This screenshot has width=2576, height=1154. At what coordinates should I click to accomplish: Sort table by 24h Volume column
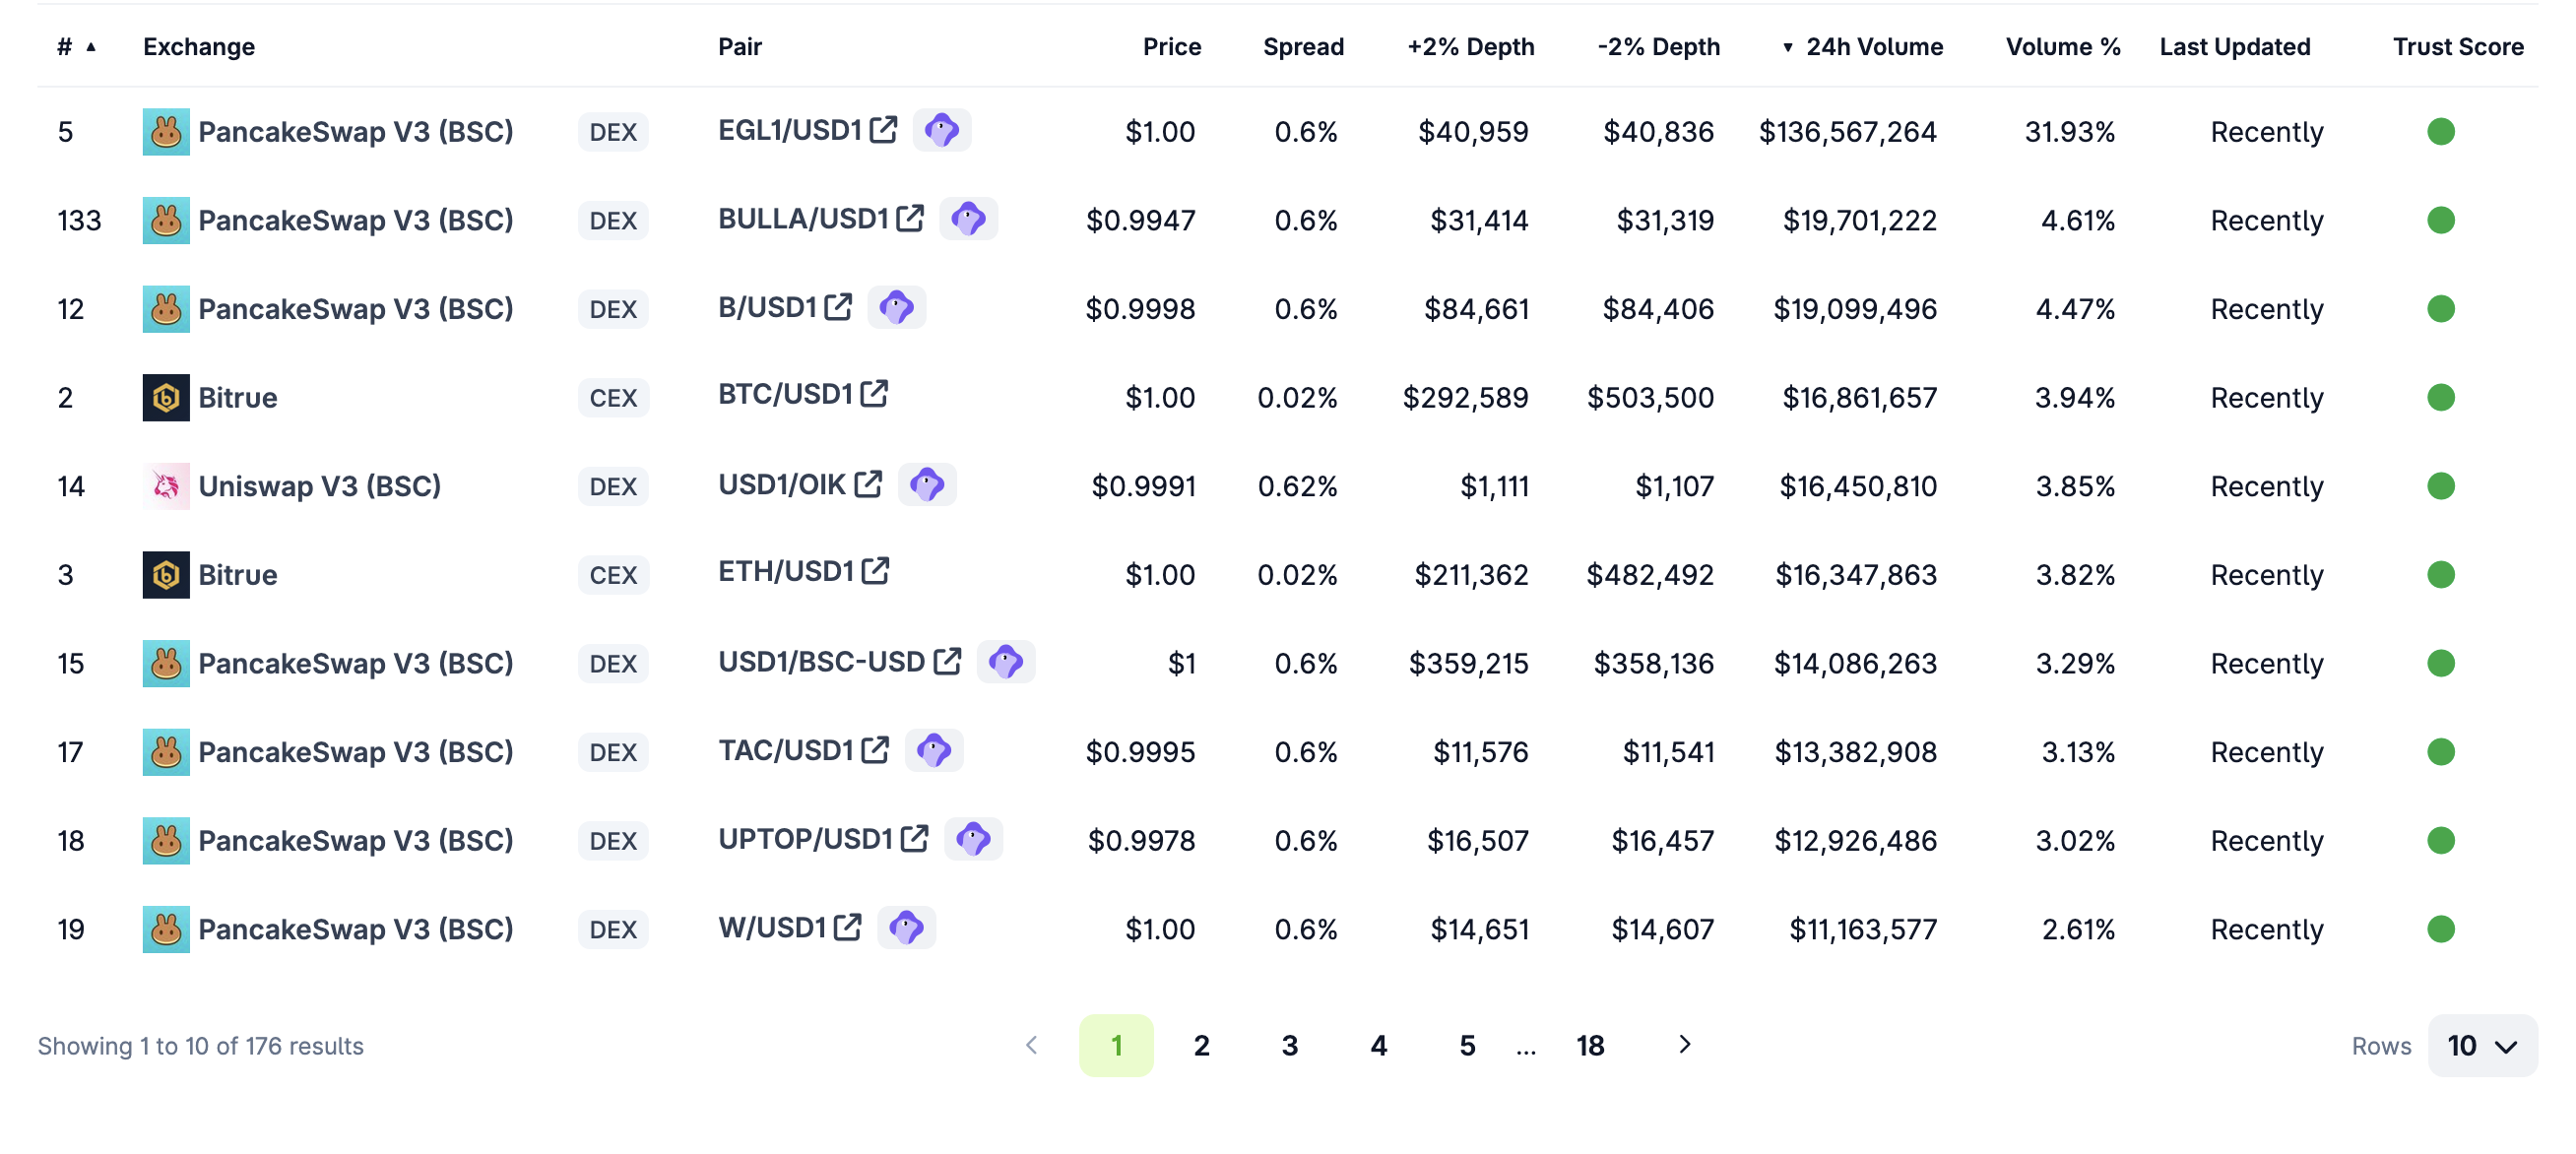1873,47
